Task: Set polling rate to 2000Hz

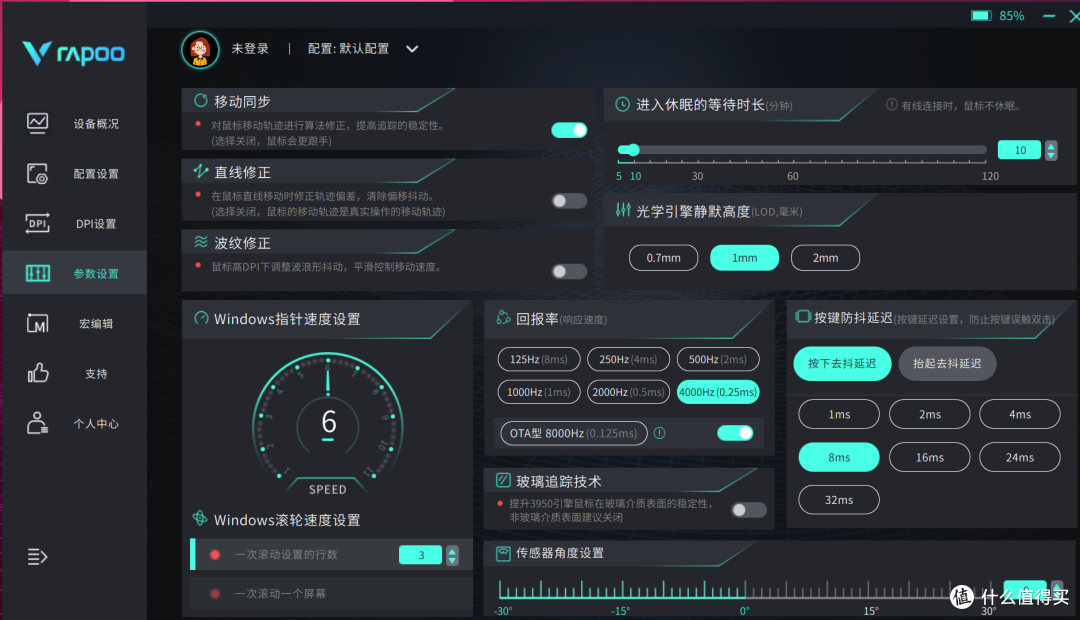Action: click(x=628, y=392)
